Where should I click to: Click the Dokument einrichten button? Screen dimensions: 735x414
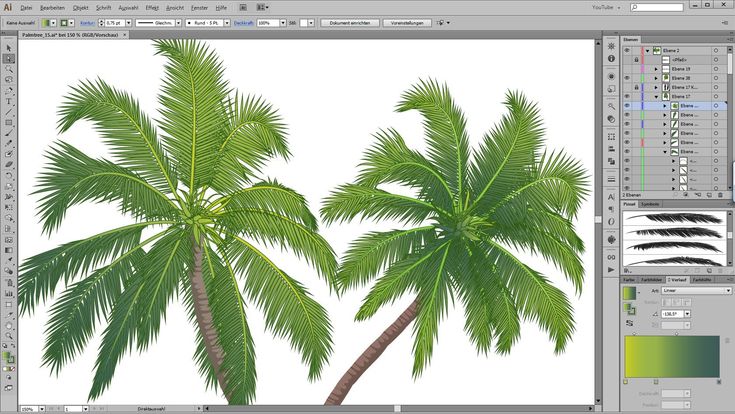(x=350, y=23)
